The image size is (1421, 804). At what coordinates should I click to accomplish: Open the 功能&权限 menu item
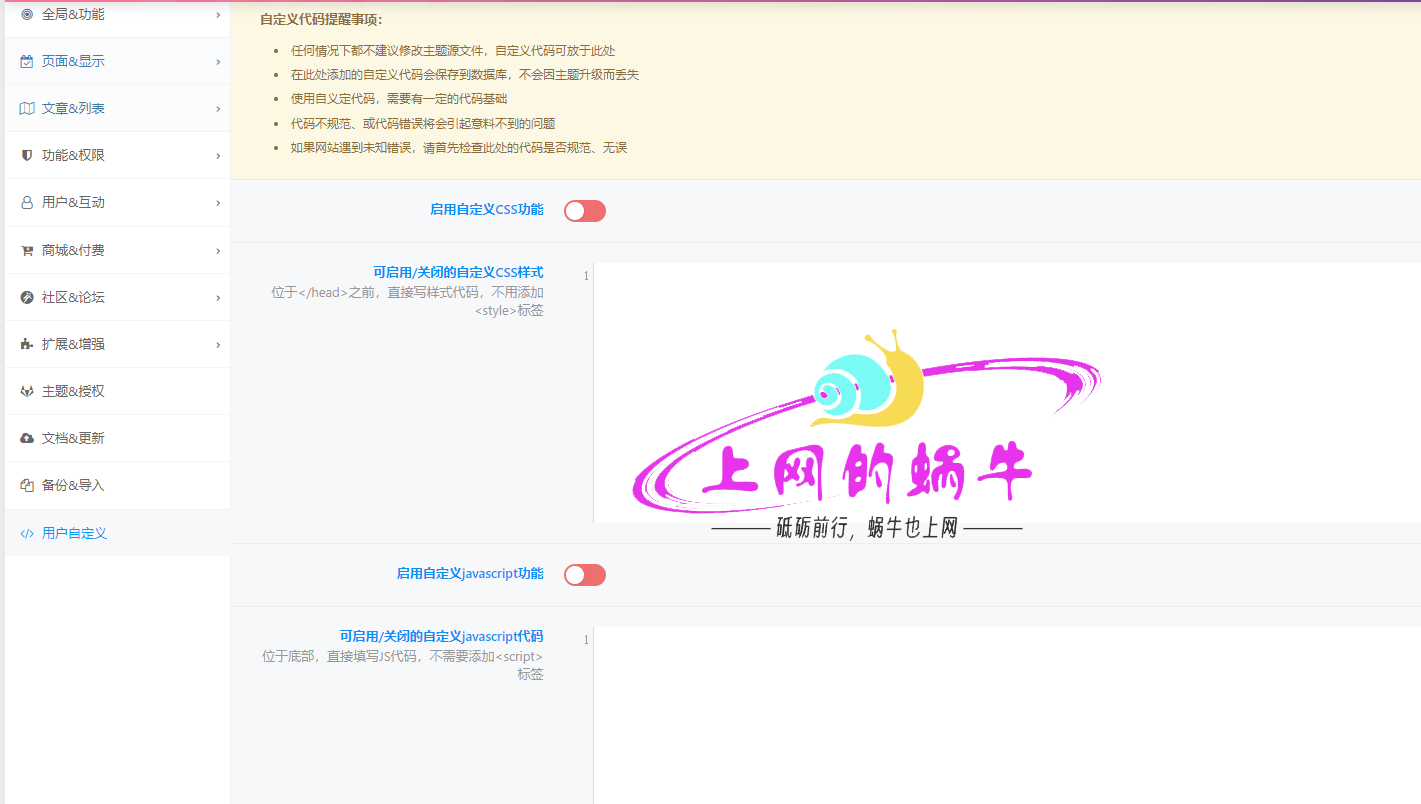coord(118,155)
